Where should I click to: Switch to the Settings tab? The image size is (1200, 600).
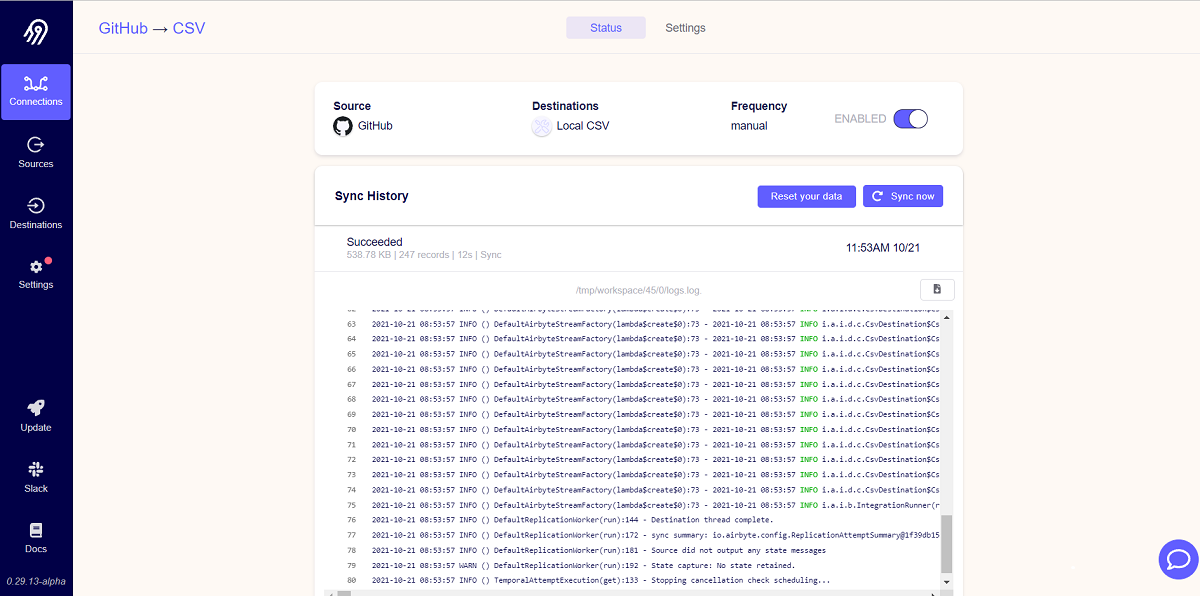coord(685,28)
